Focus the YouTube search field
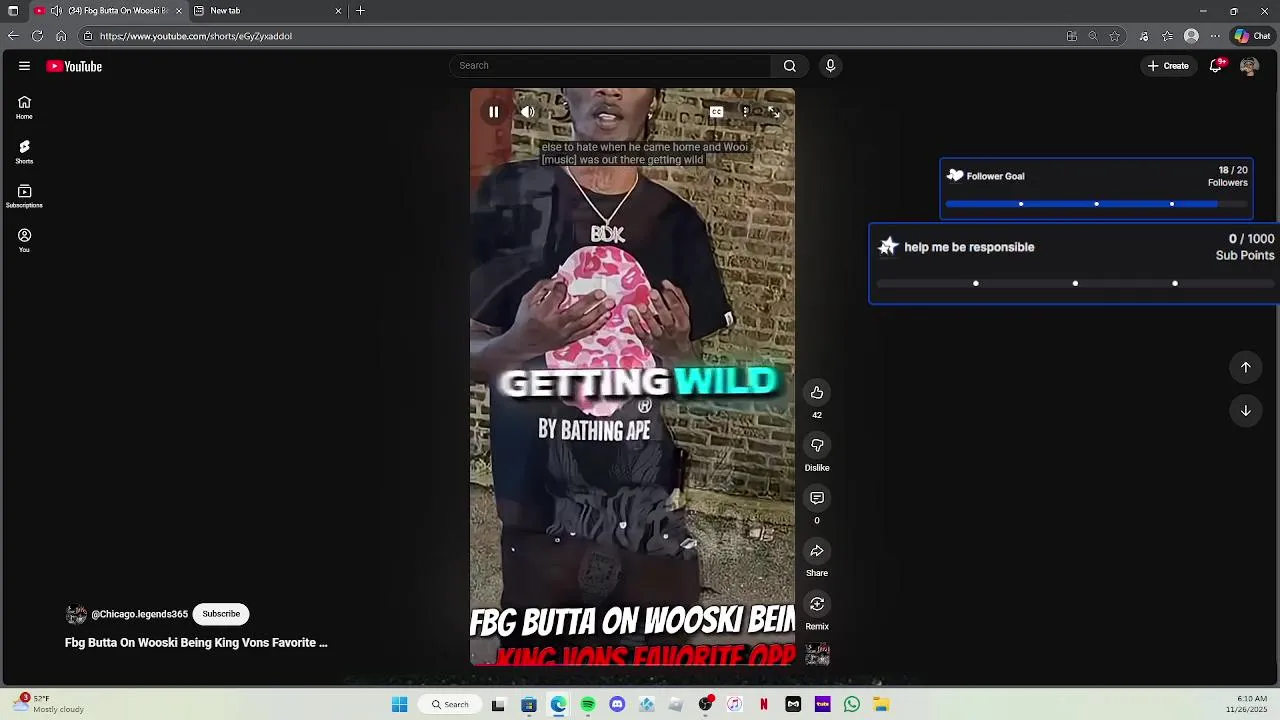 [x=610, y=66]
